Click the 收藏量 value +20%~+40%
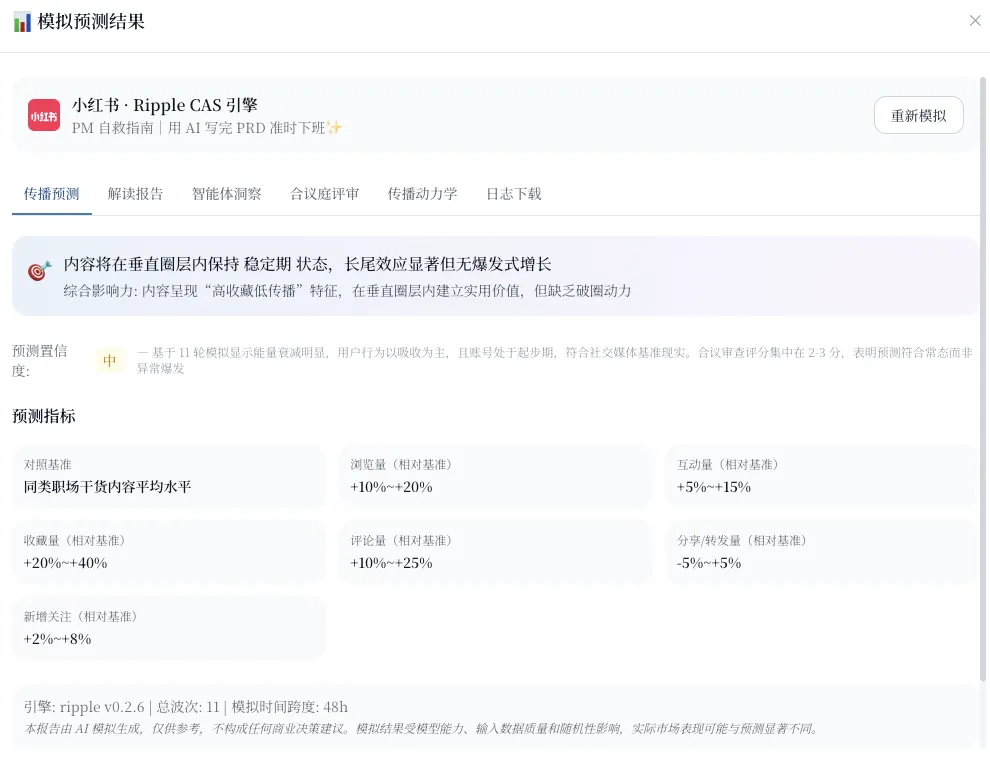This screenshot has height=765, width=990. point(66,563)
